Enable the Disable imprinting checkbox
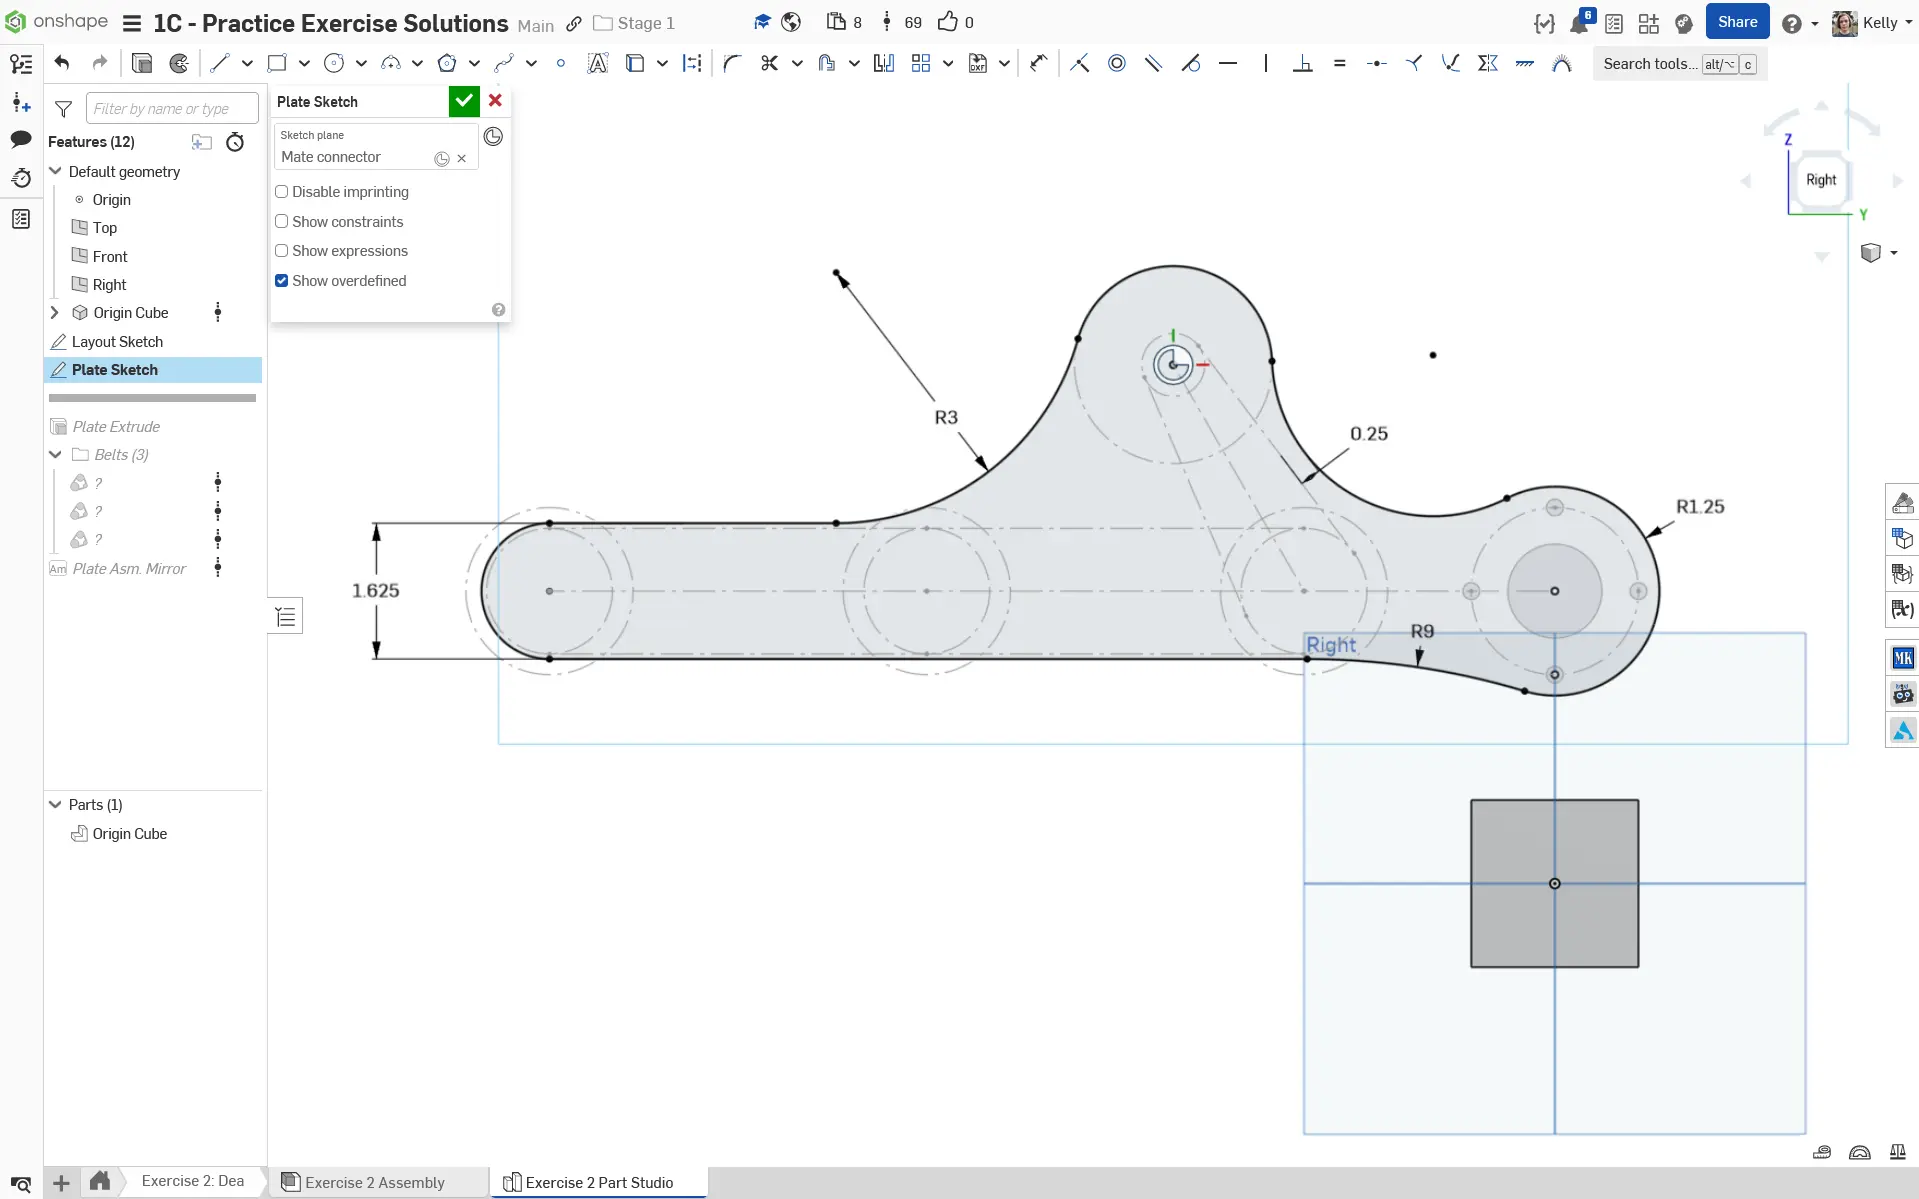This screenshot has height=1199, width=1919. coord(282,192)
